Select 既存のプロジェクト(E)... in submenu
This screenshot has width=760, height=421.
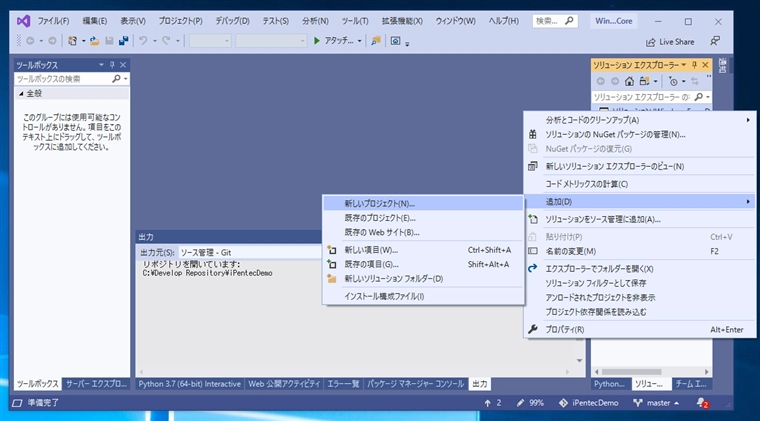[423, 218]
